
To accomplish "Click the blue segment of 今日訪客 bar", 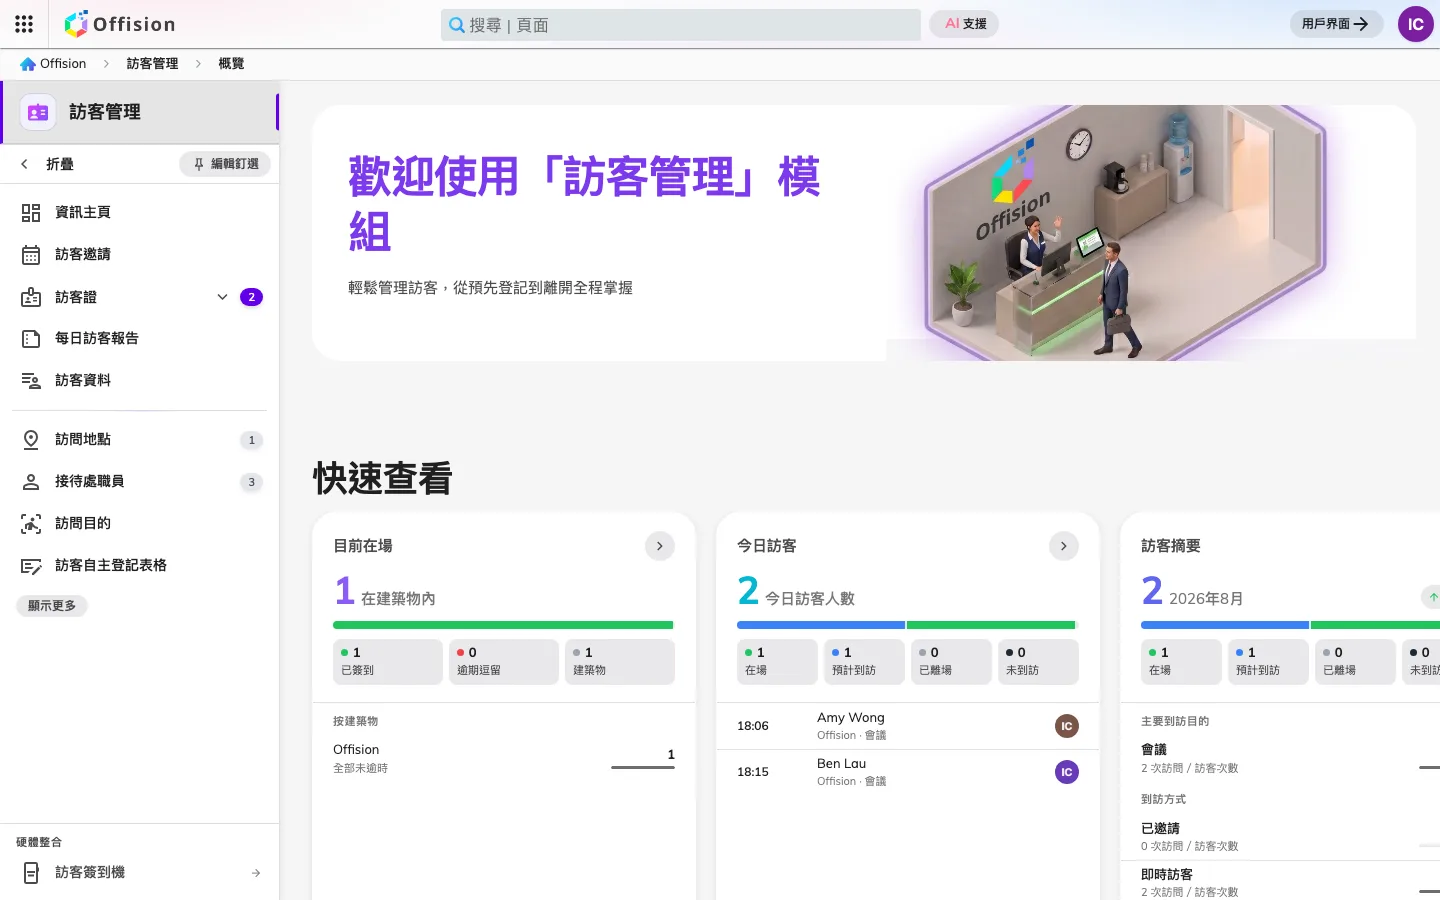I will (x=821, y=625).
